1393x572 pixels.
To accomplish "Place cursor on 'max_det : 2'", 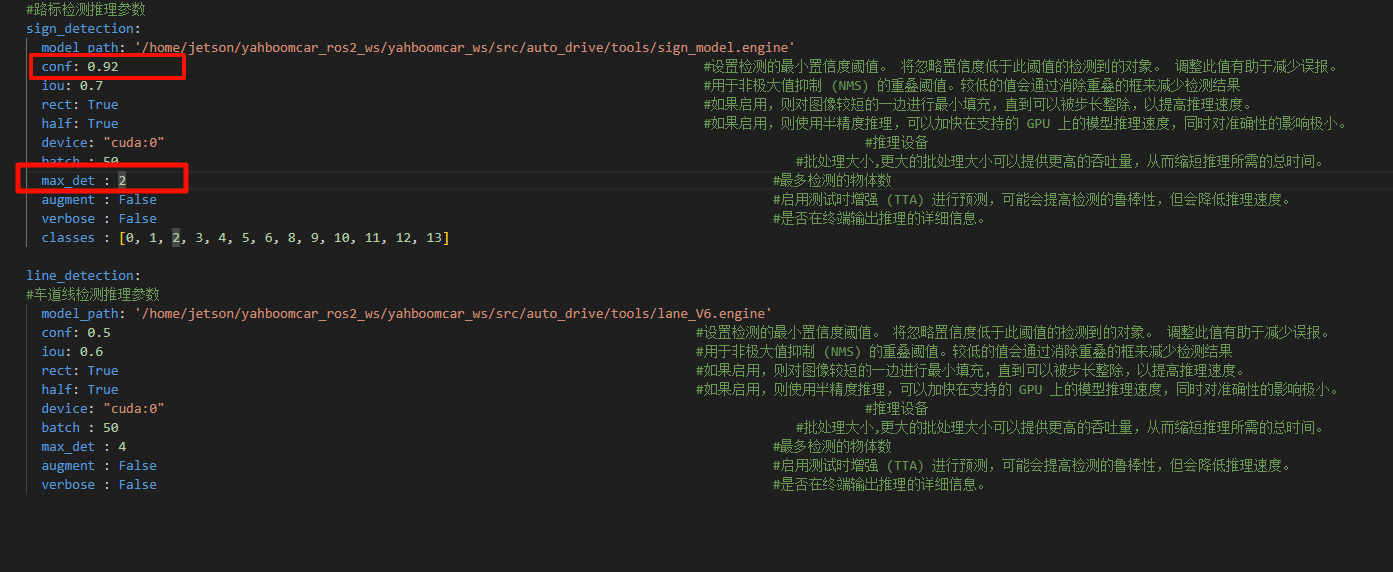I will pos(84,180).
